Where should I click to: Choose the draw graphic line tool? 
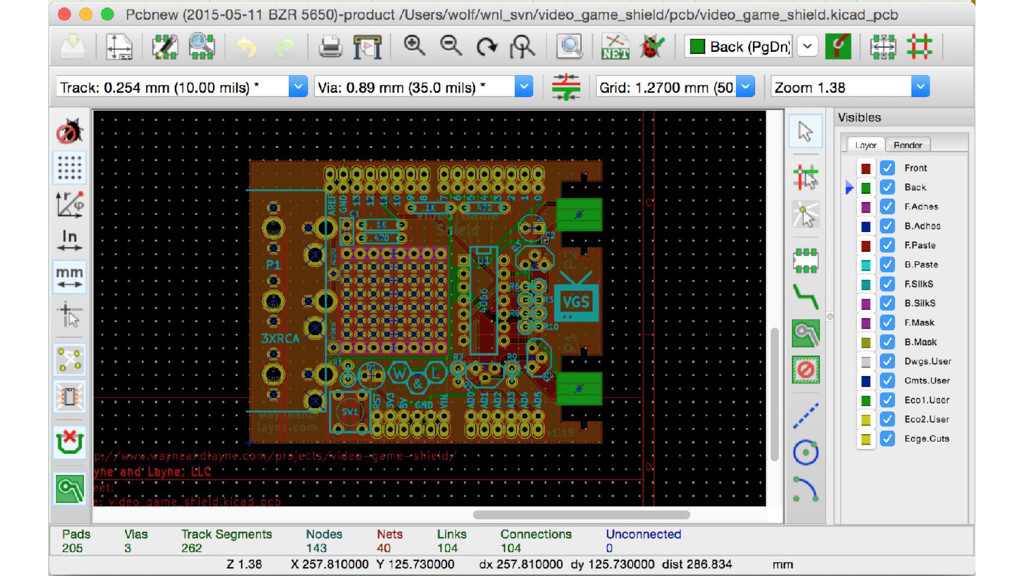[x=805, y=416]
